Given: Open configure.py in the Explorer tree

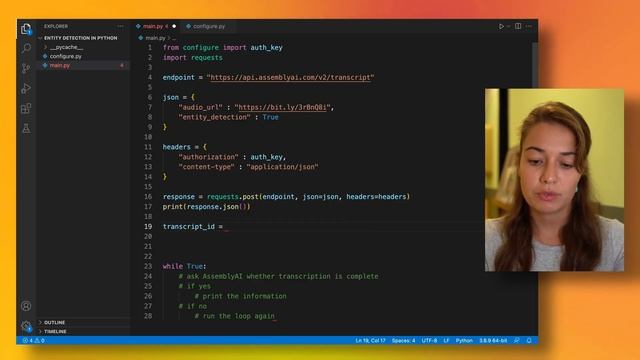Looking at the screenshot, I should click(x=65, y=56).
